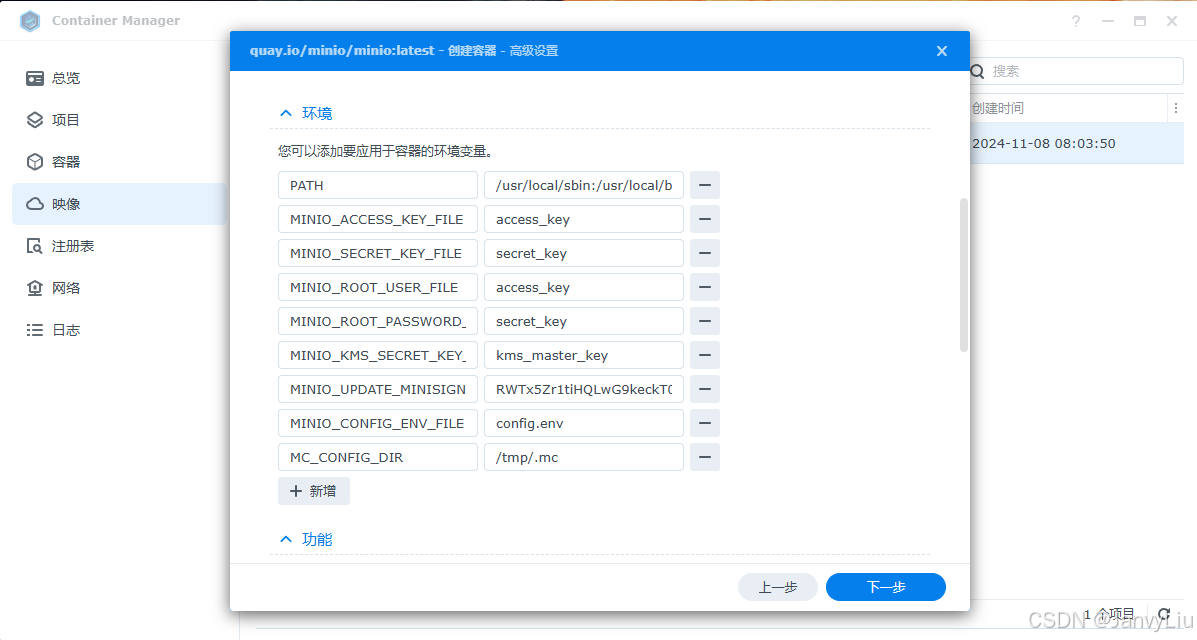Open the 总览 overview icon

click(x=32, y=78)
